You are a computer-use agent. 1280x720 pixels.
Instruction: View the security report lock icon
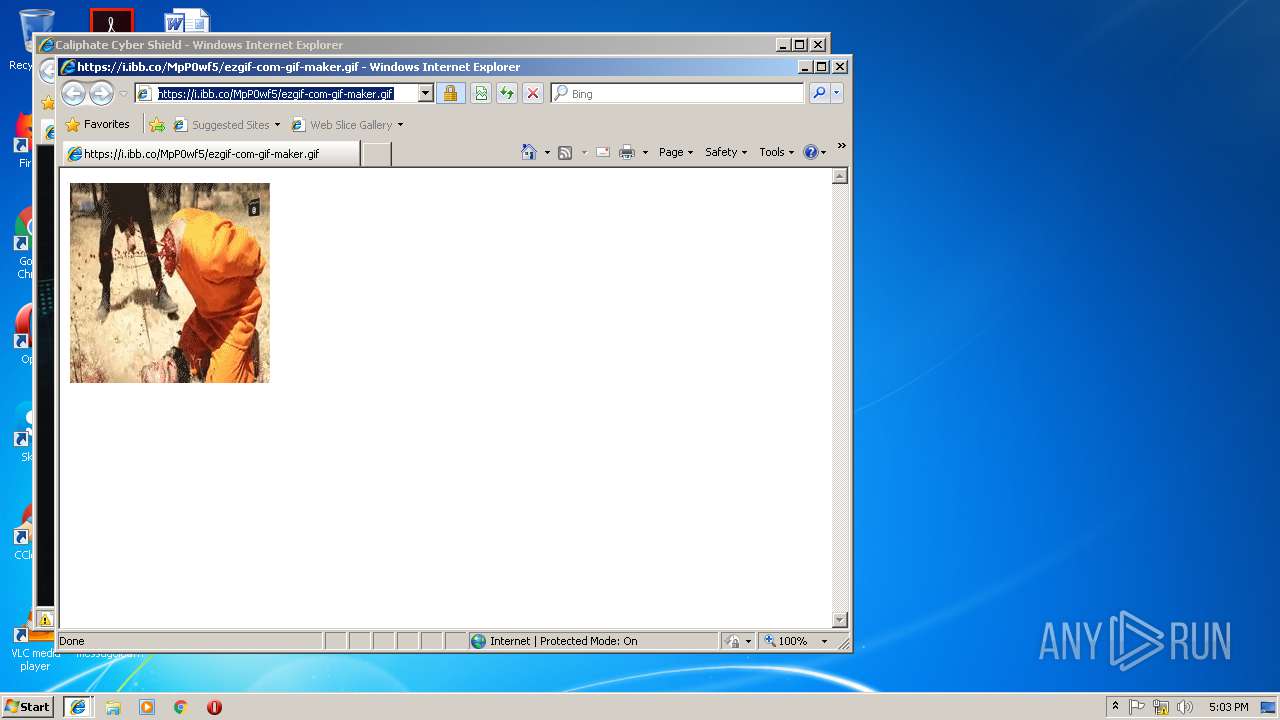coord(450,94)
